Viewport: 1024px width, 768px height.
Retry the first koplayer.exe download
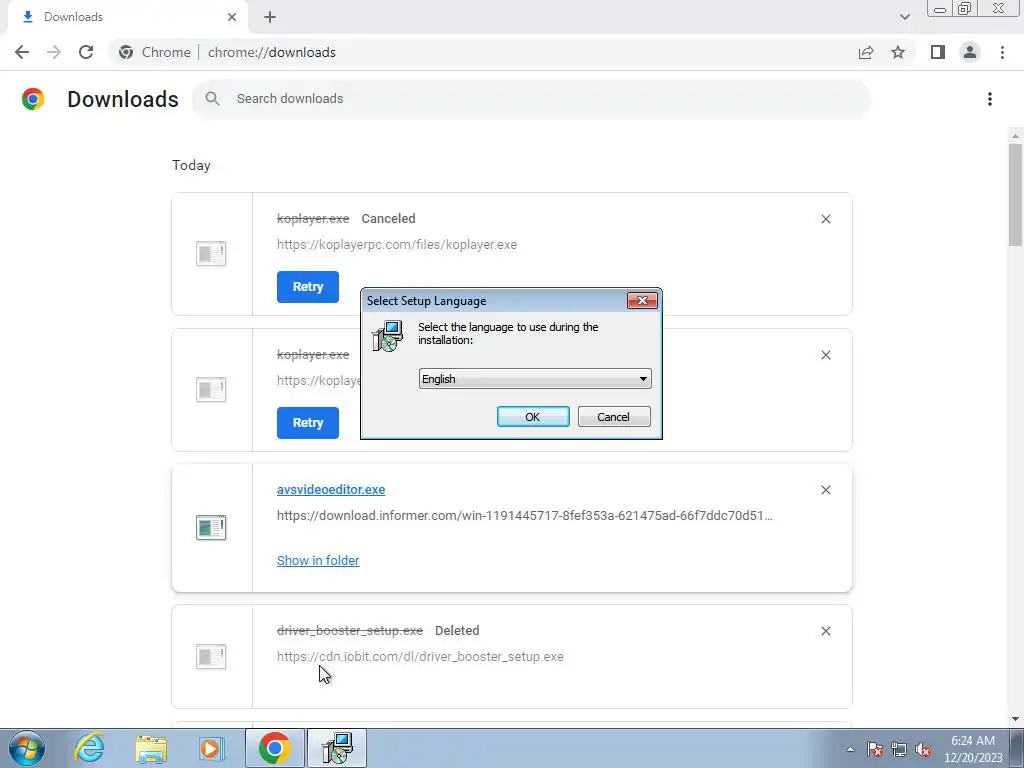click(x=308, y=287)
